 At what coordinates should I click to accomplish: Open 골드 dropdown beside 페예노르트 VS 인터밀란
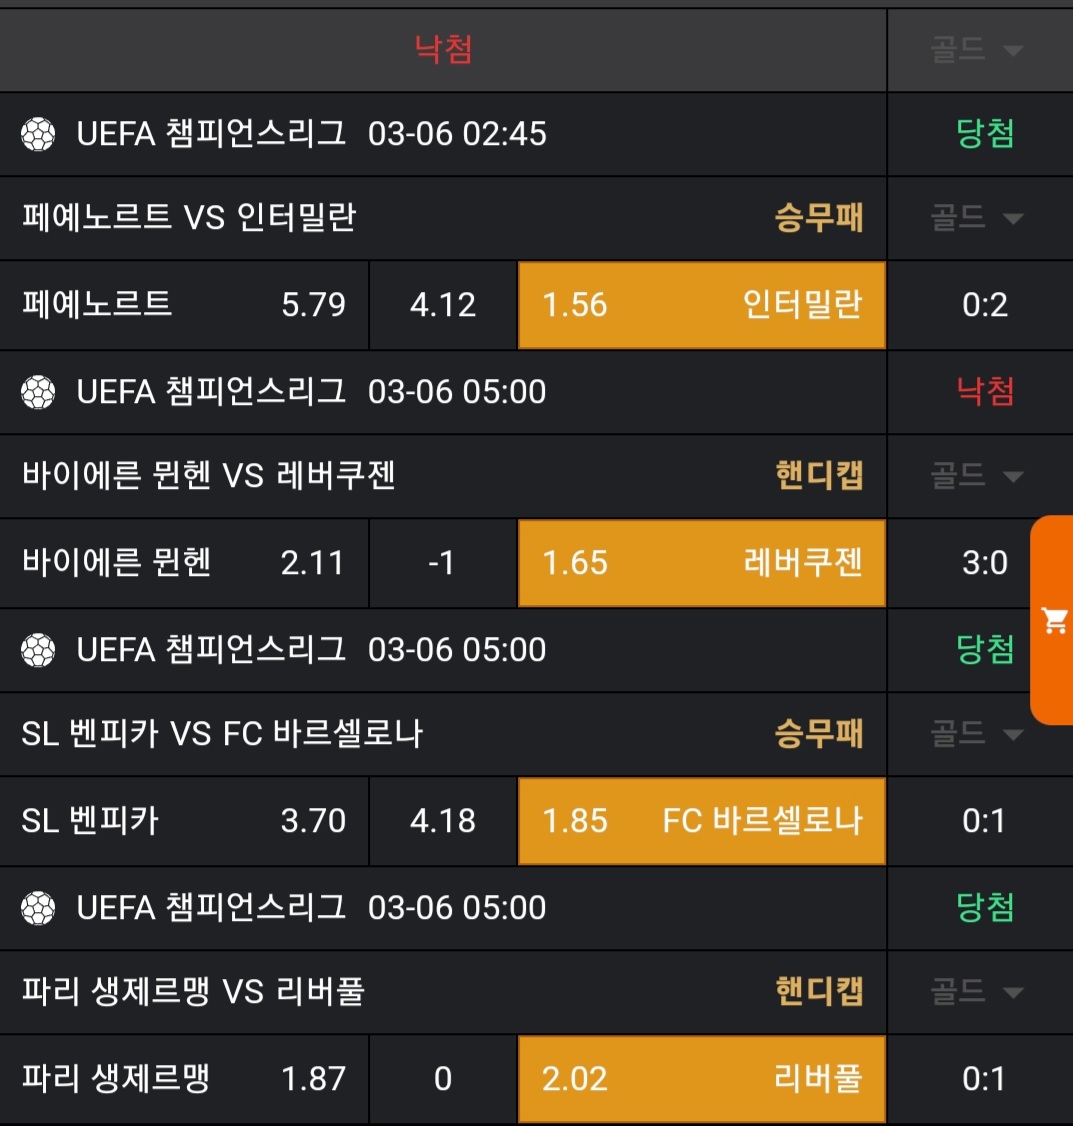pos(977,218)
